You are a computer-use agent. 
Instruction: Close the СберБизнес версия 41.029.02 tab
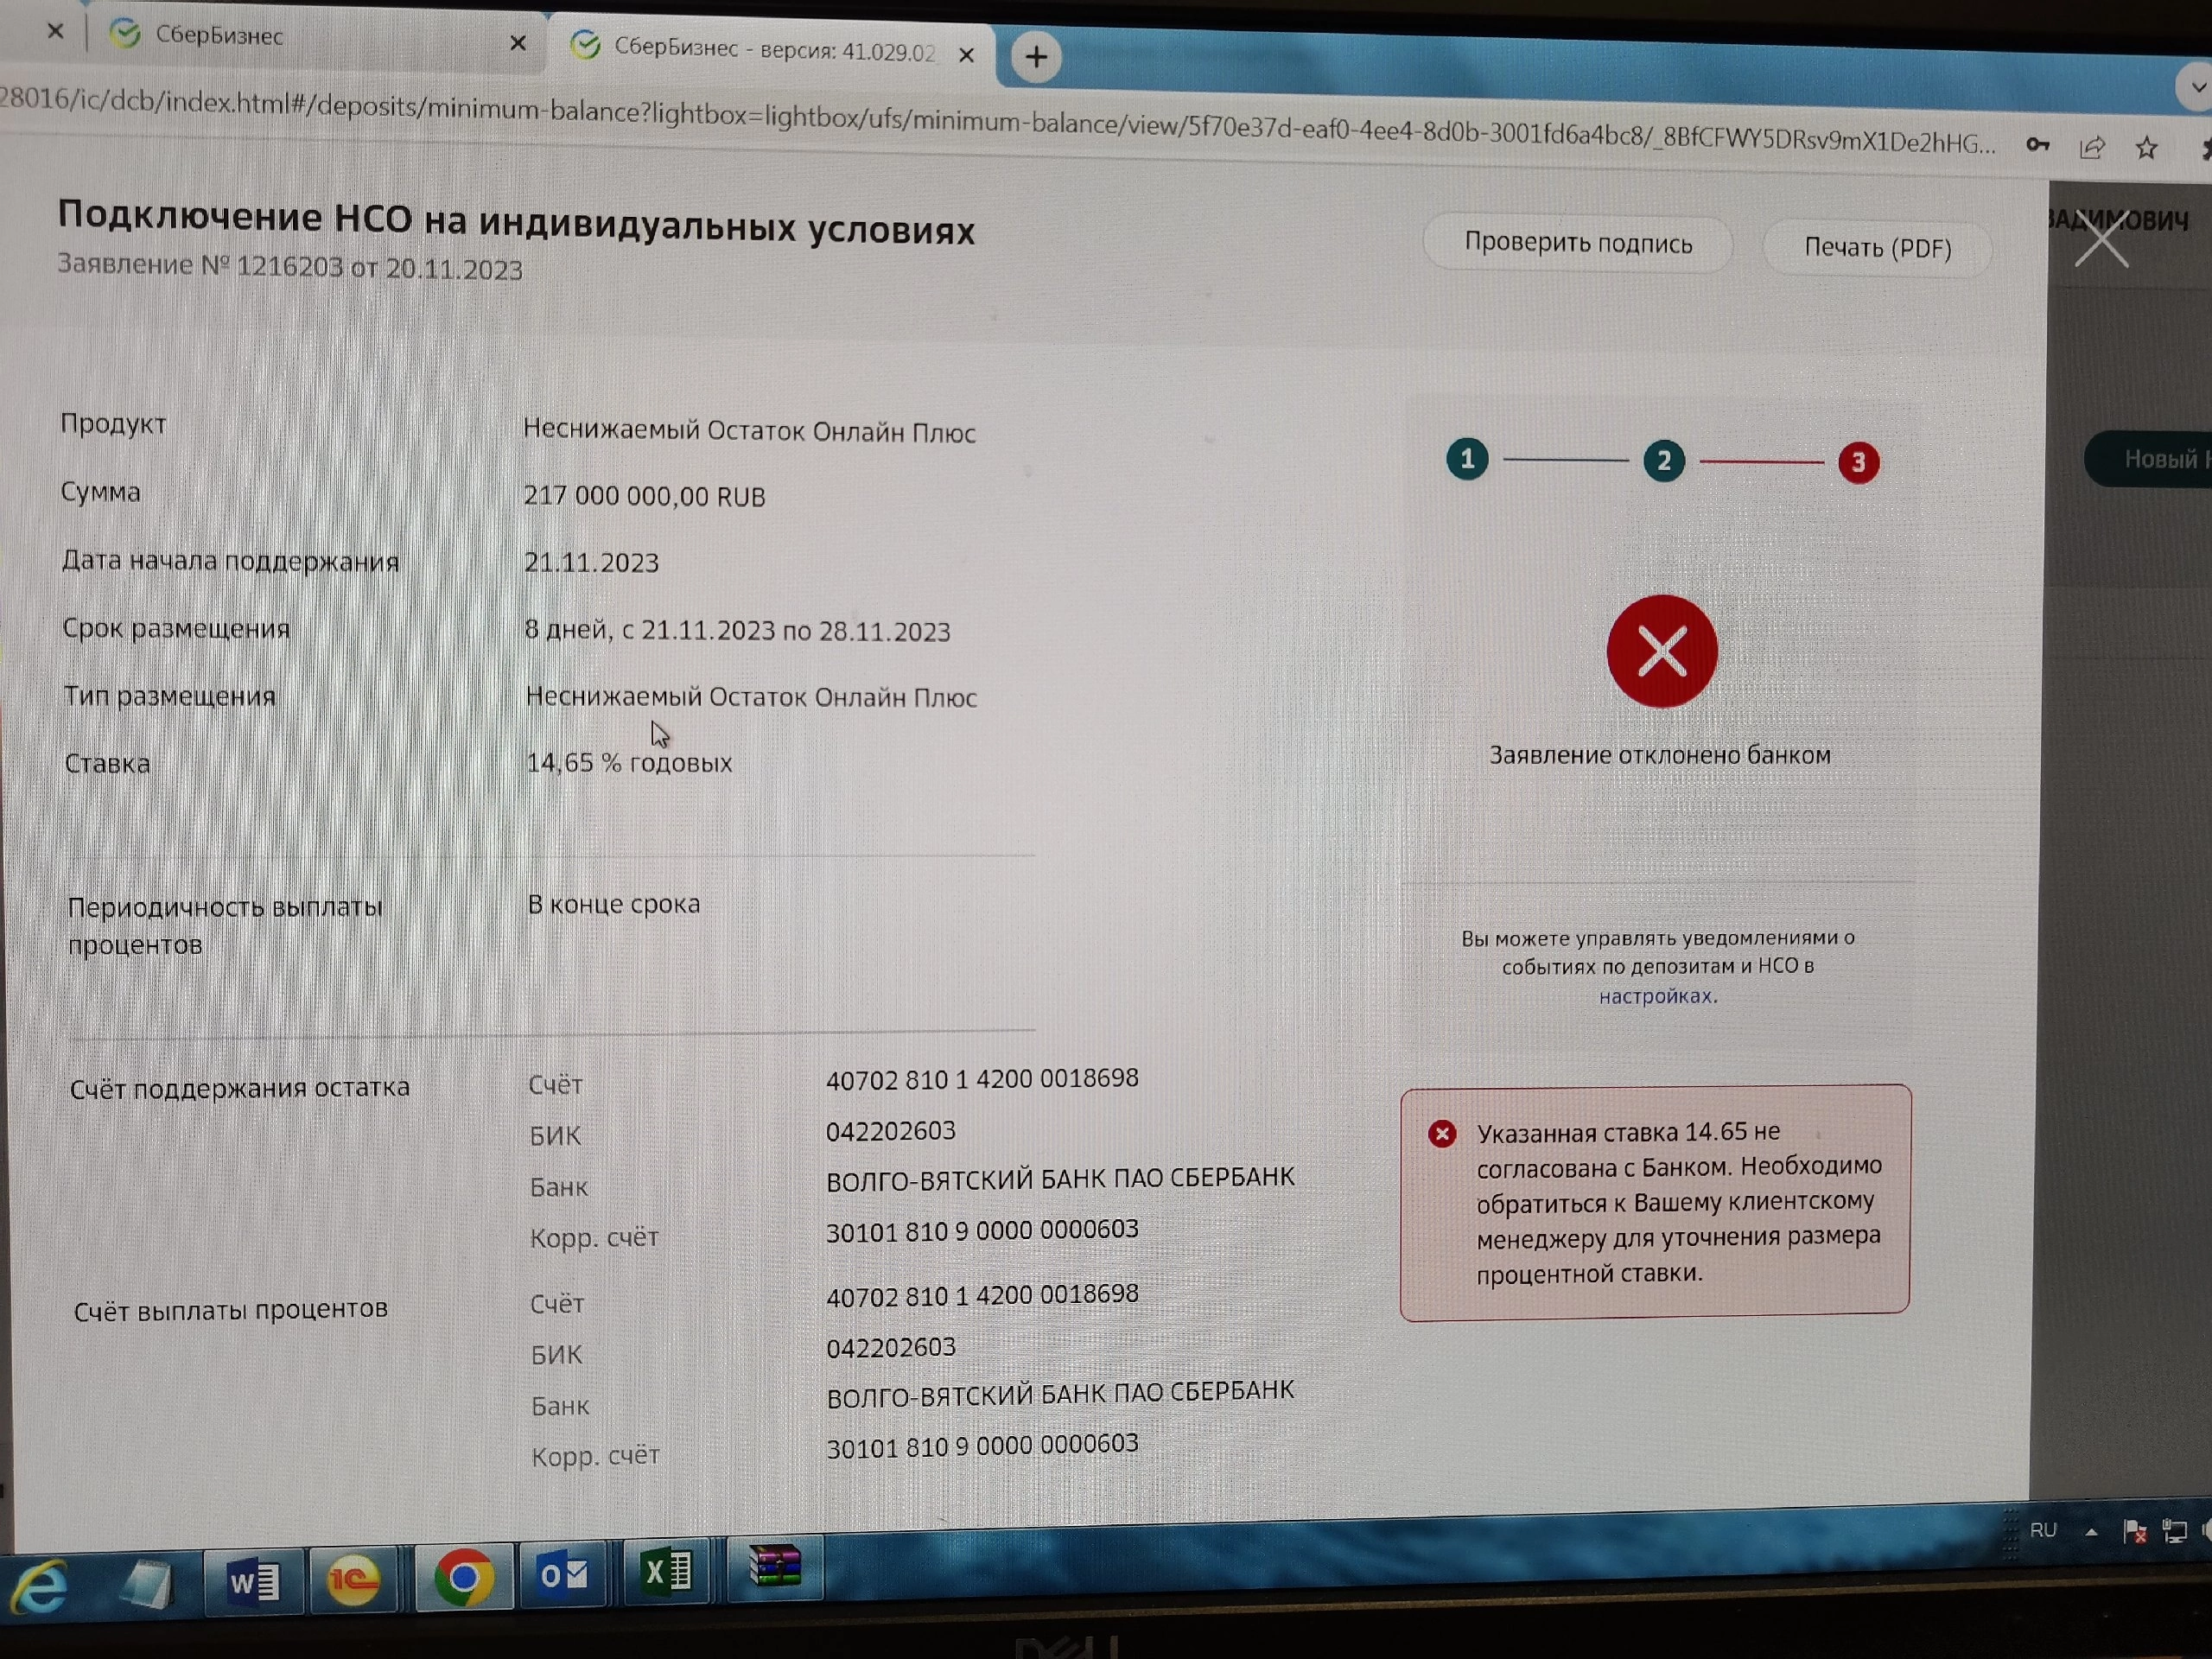pos(966,55)
